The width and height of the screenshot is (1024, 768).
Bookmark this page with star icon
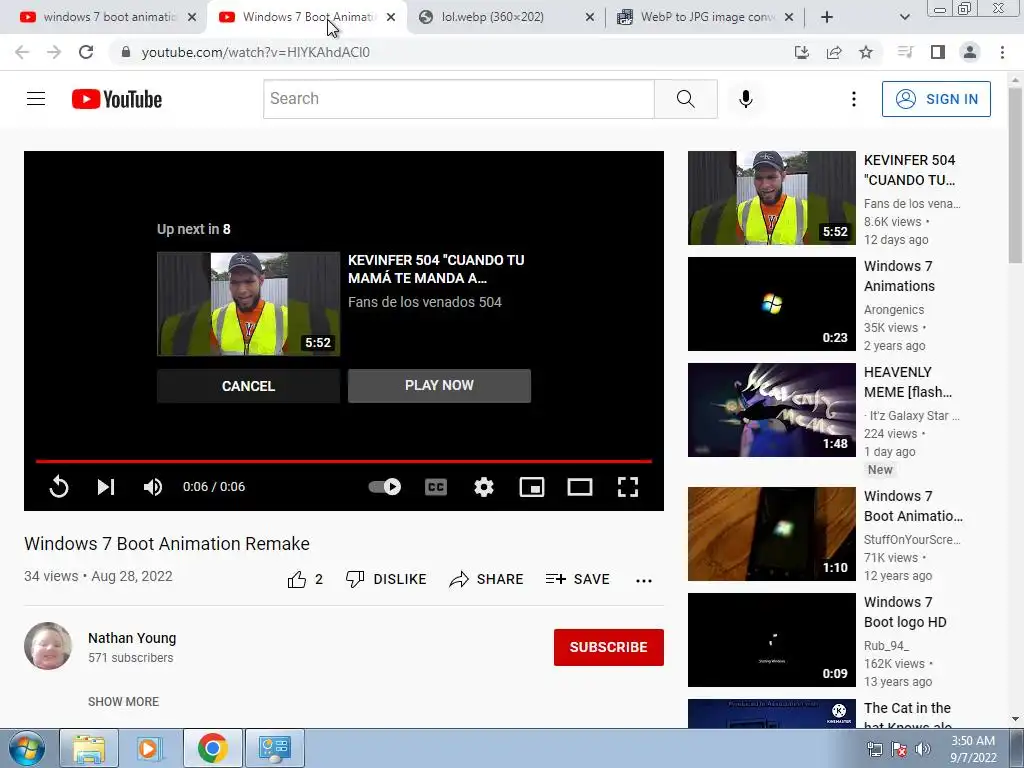coord(866,52)
